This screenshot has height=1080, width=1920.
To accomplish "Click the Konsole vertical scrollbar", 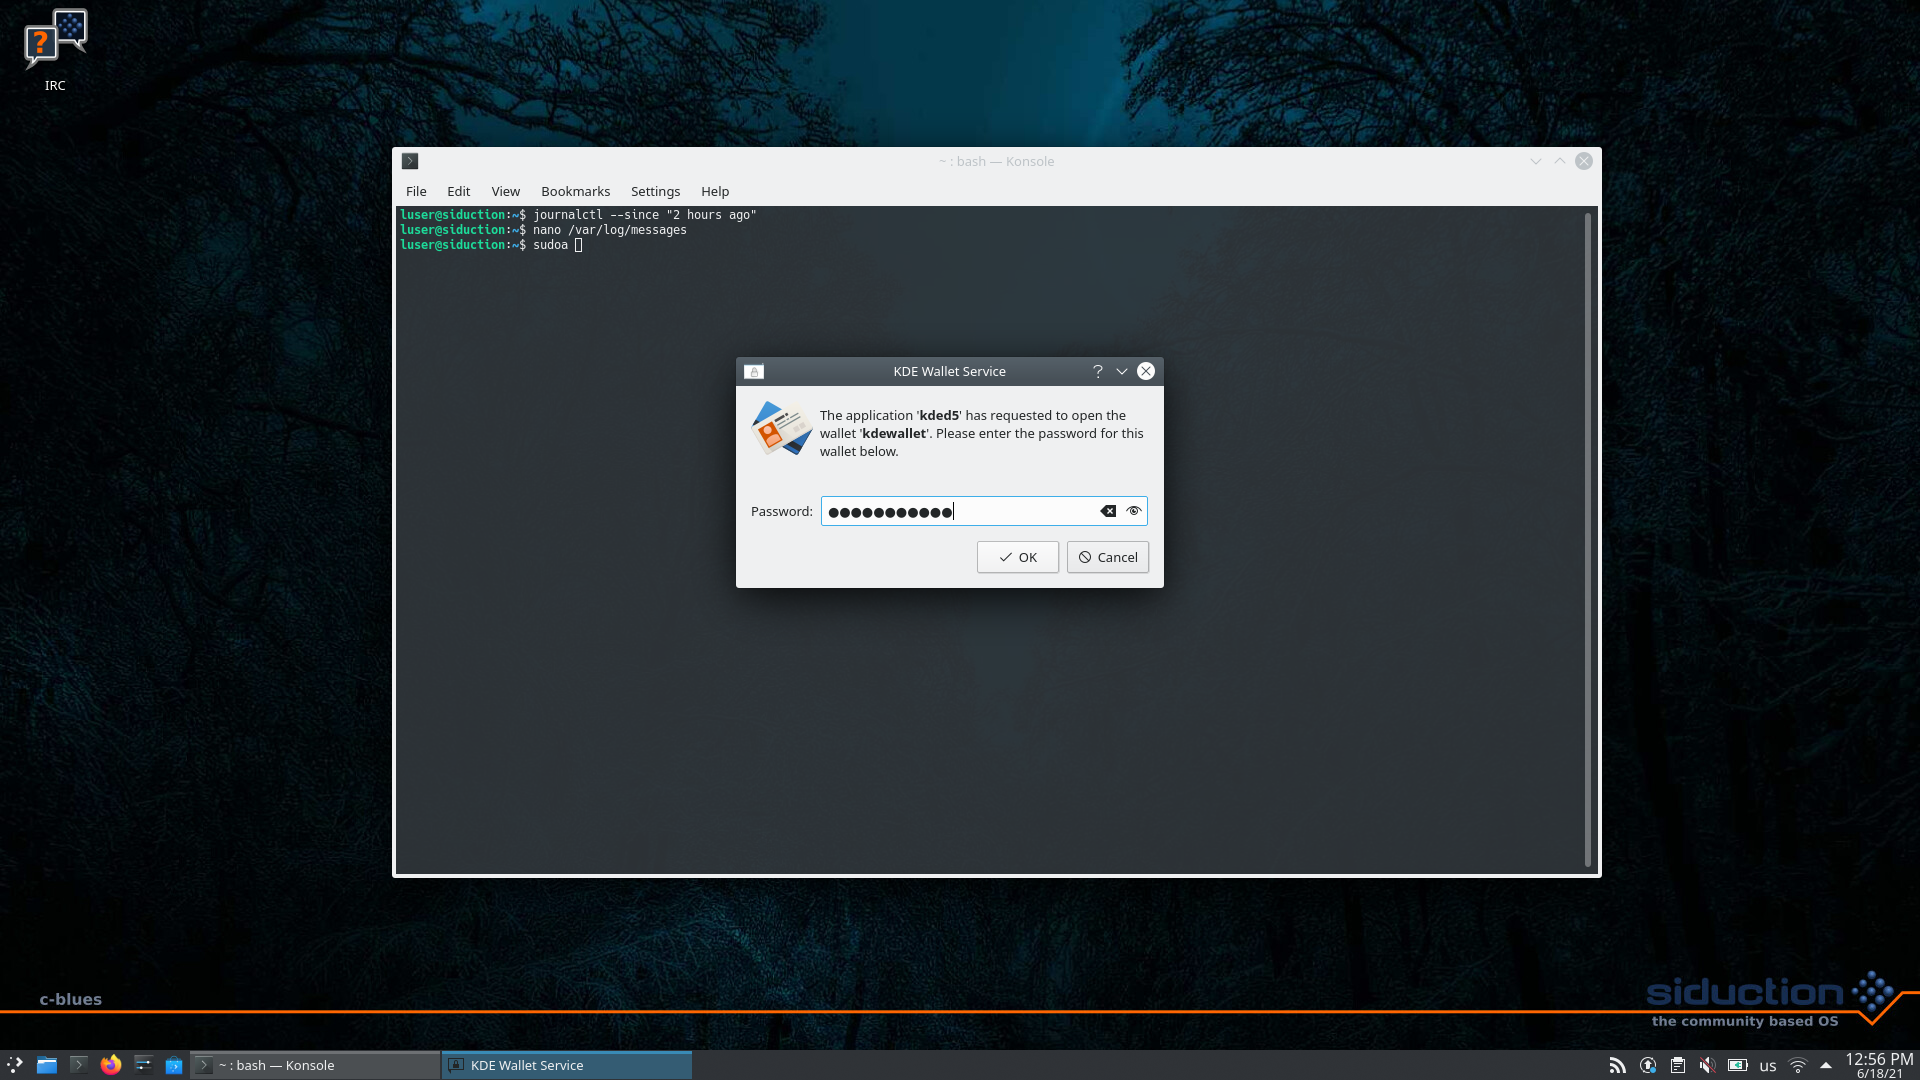I will (x=1587, y=540).
